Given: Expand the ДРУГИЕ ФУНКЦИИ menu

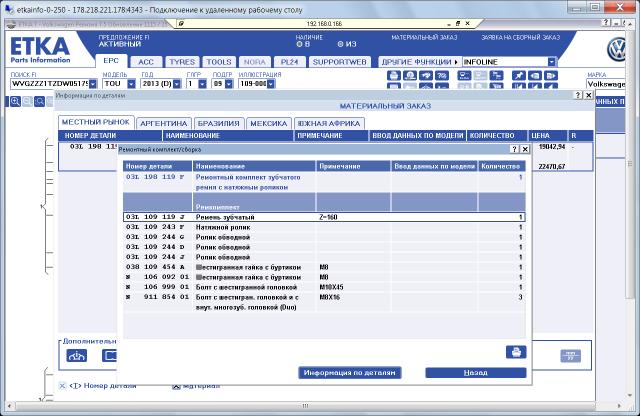Looking at the screenshot, I should [x=420, y=62].
